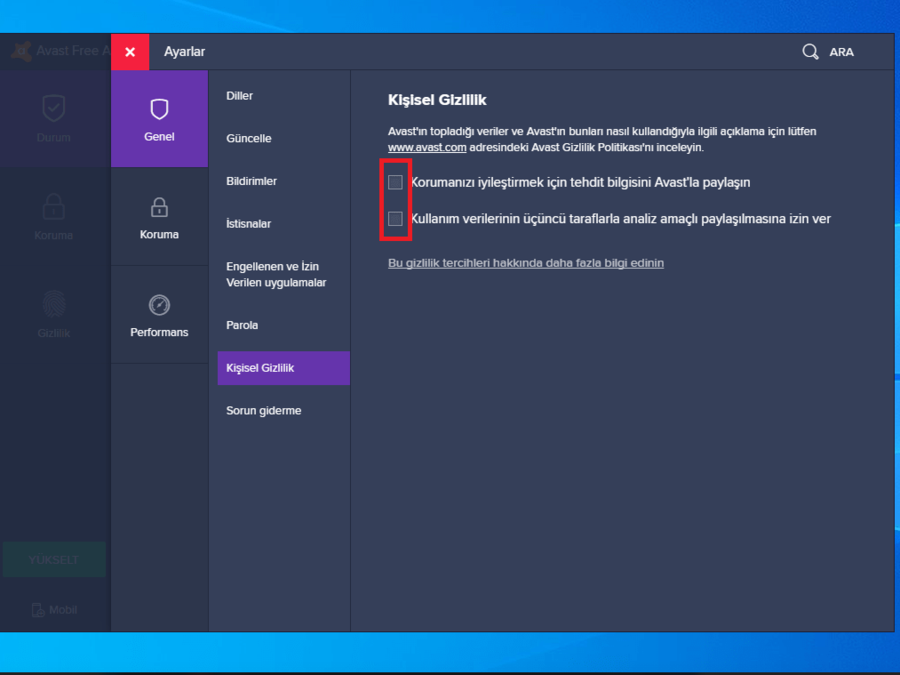The height and width of the screenshot is (675, 900).
Task: Enable third-party usage data sharing checkbox
Action: tap(395, 219)
